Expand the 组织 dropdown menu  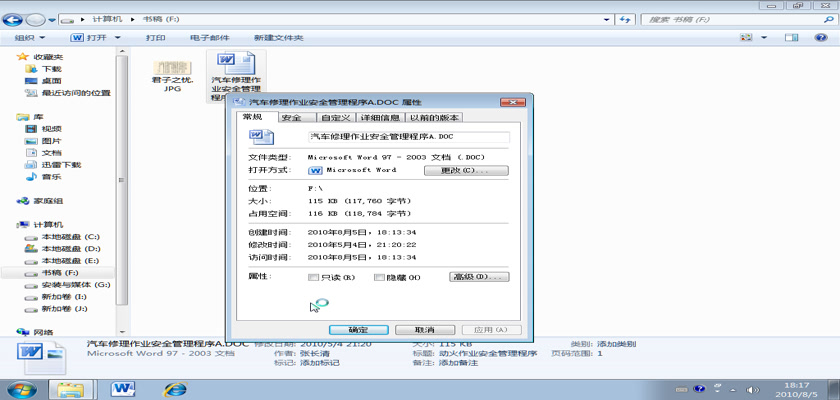(29, 38)
